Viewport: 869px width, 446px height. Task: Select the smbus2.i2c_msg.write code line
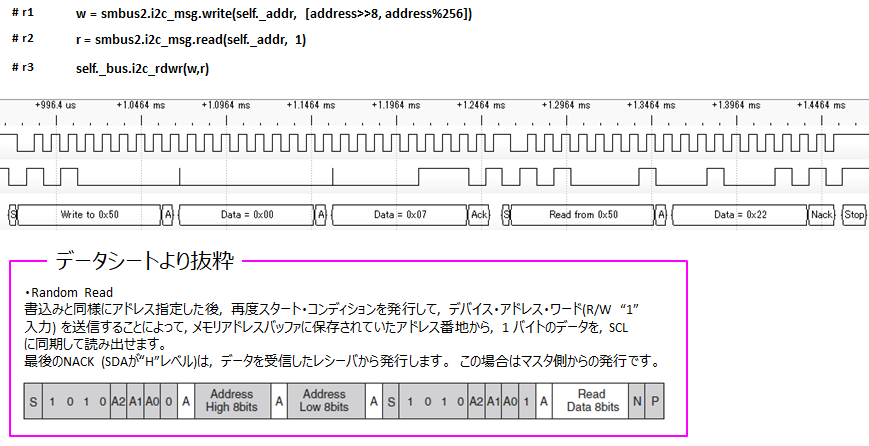[x=274, y=14]
